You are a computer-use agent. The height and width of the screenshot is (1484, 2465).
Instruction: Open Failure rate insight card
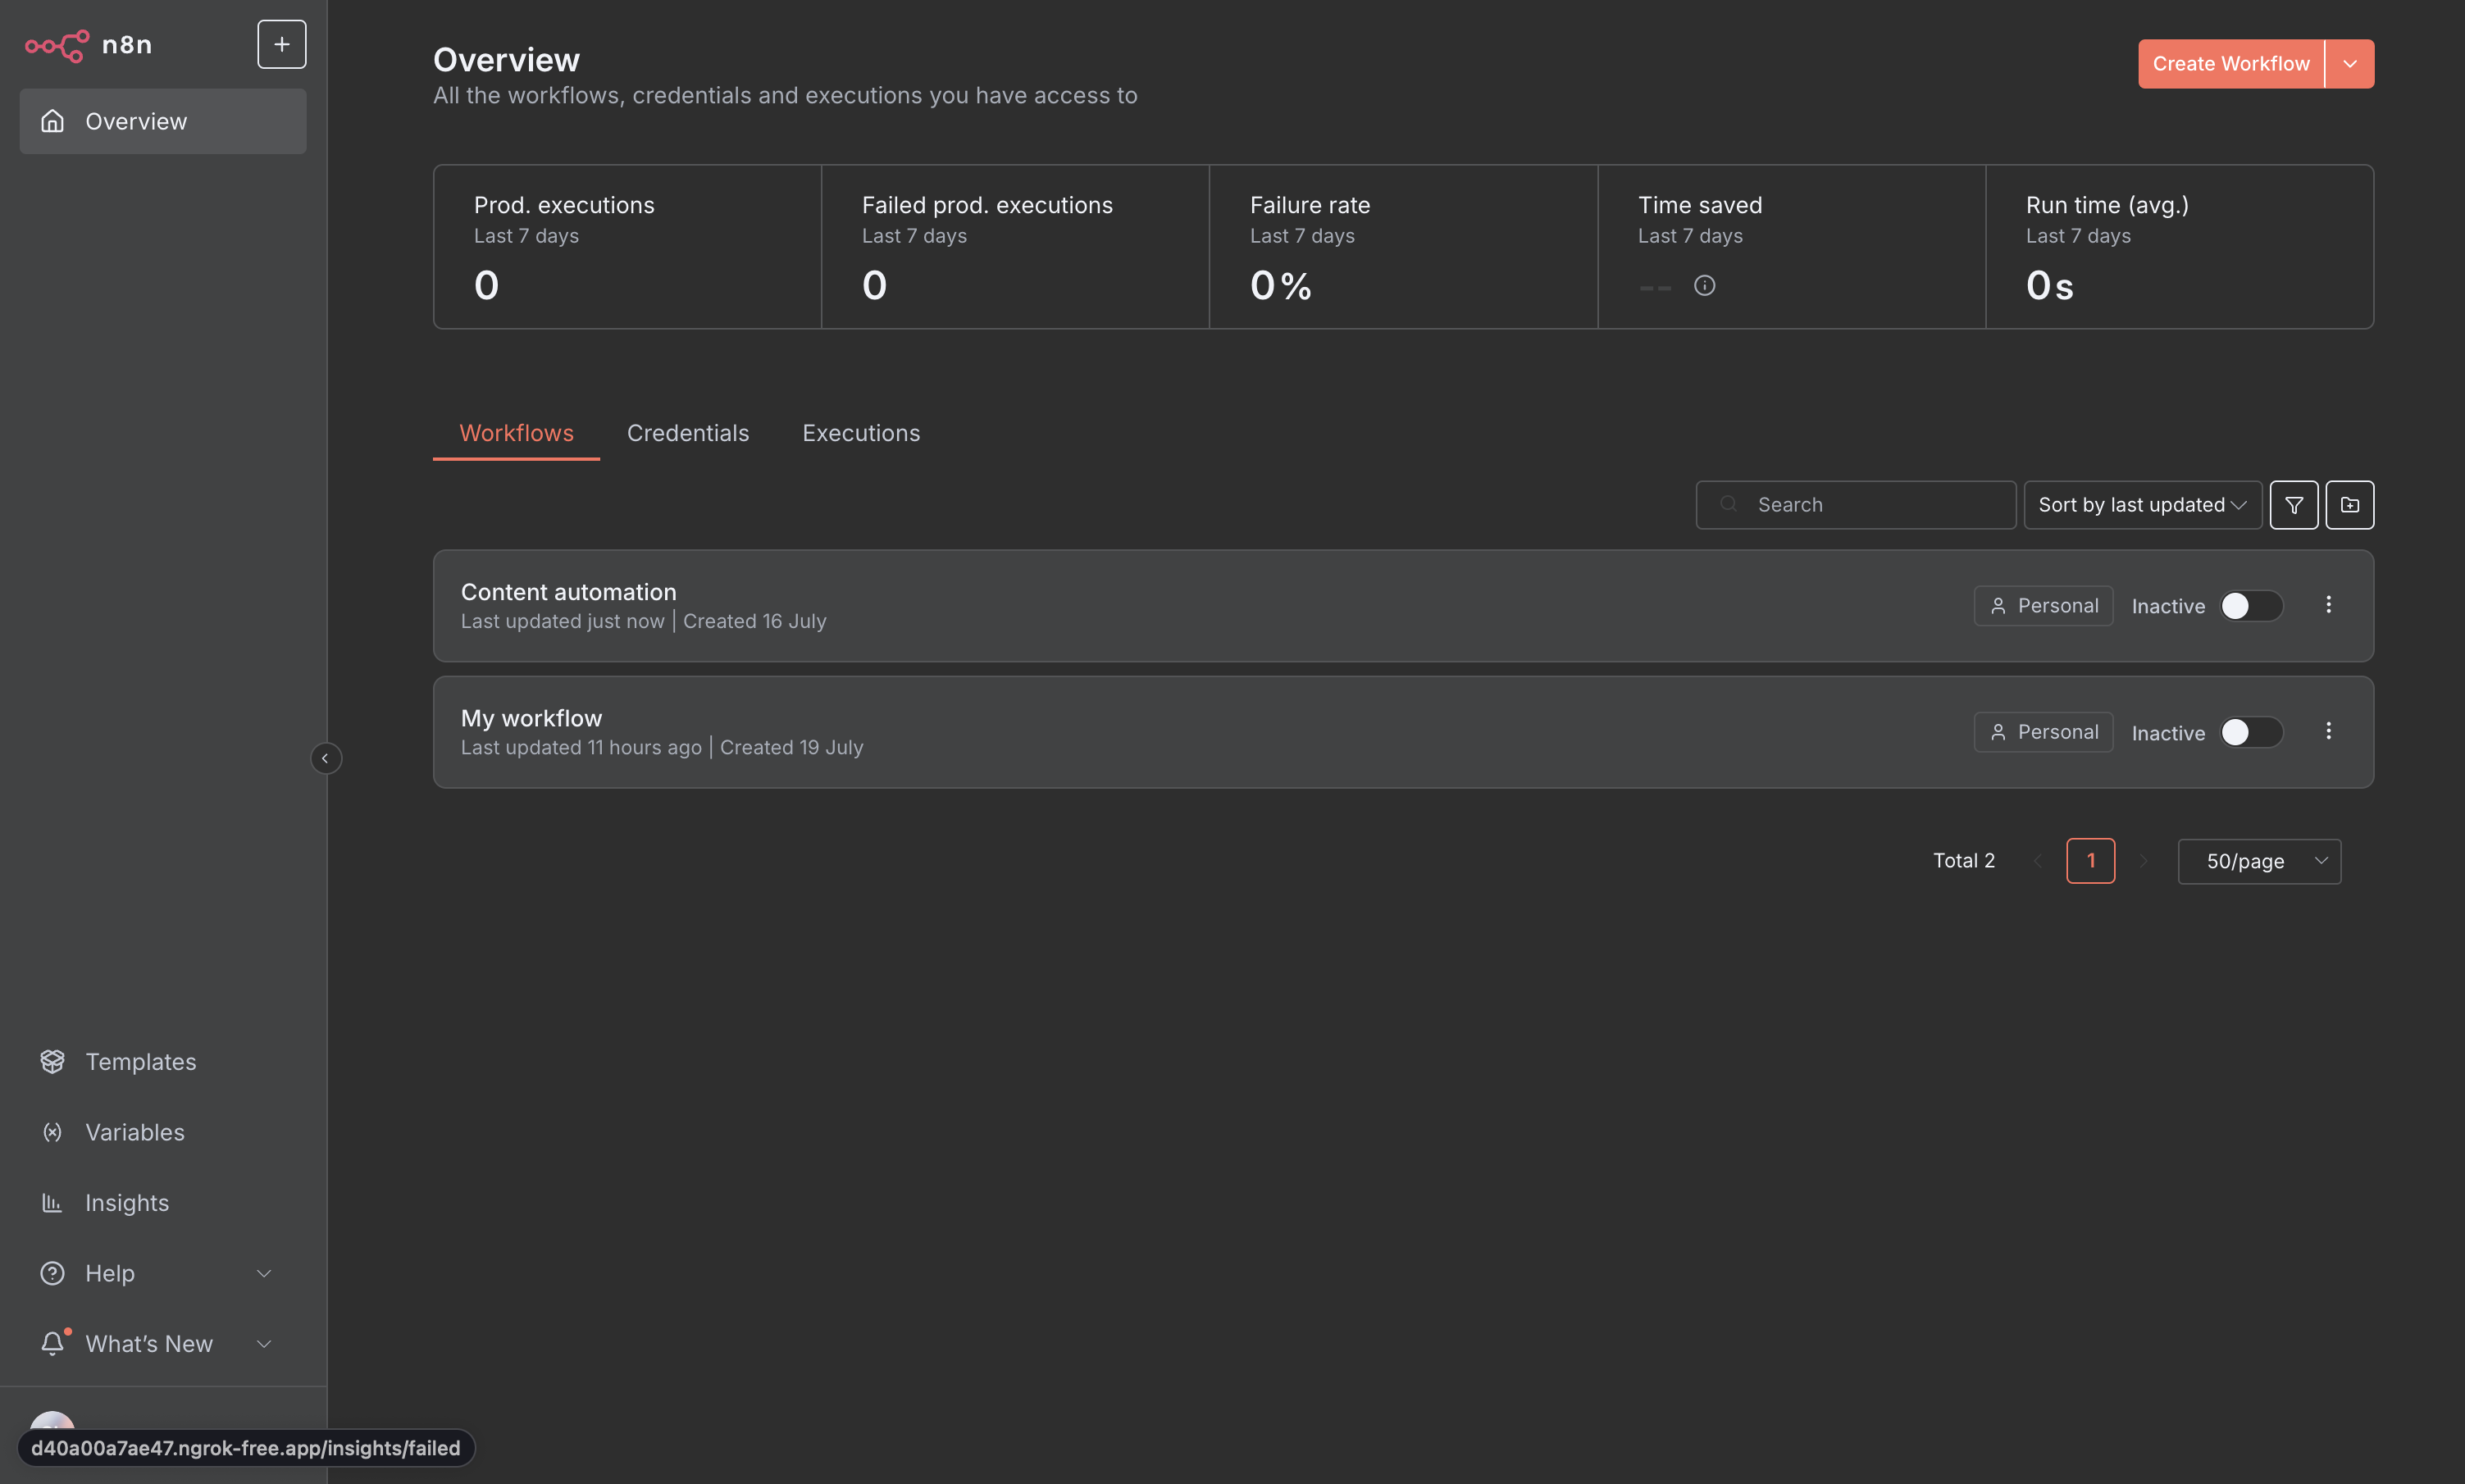[x=1404, y=247]
